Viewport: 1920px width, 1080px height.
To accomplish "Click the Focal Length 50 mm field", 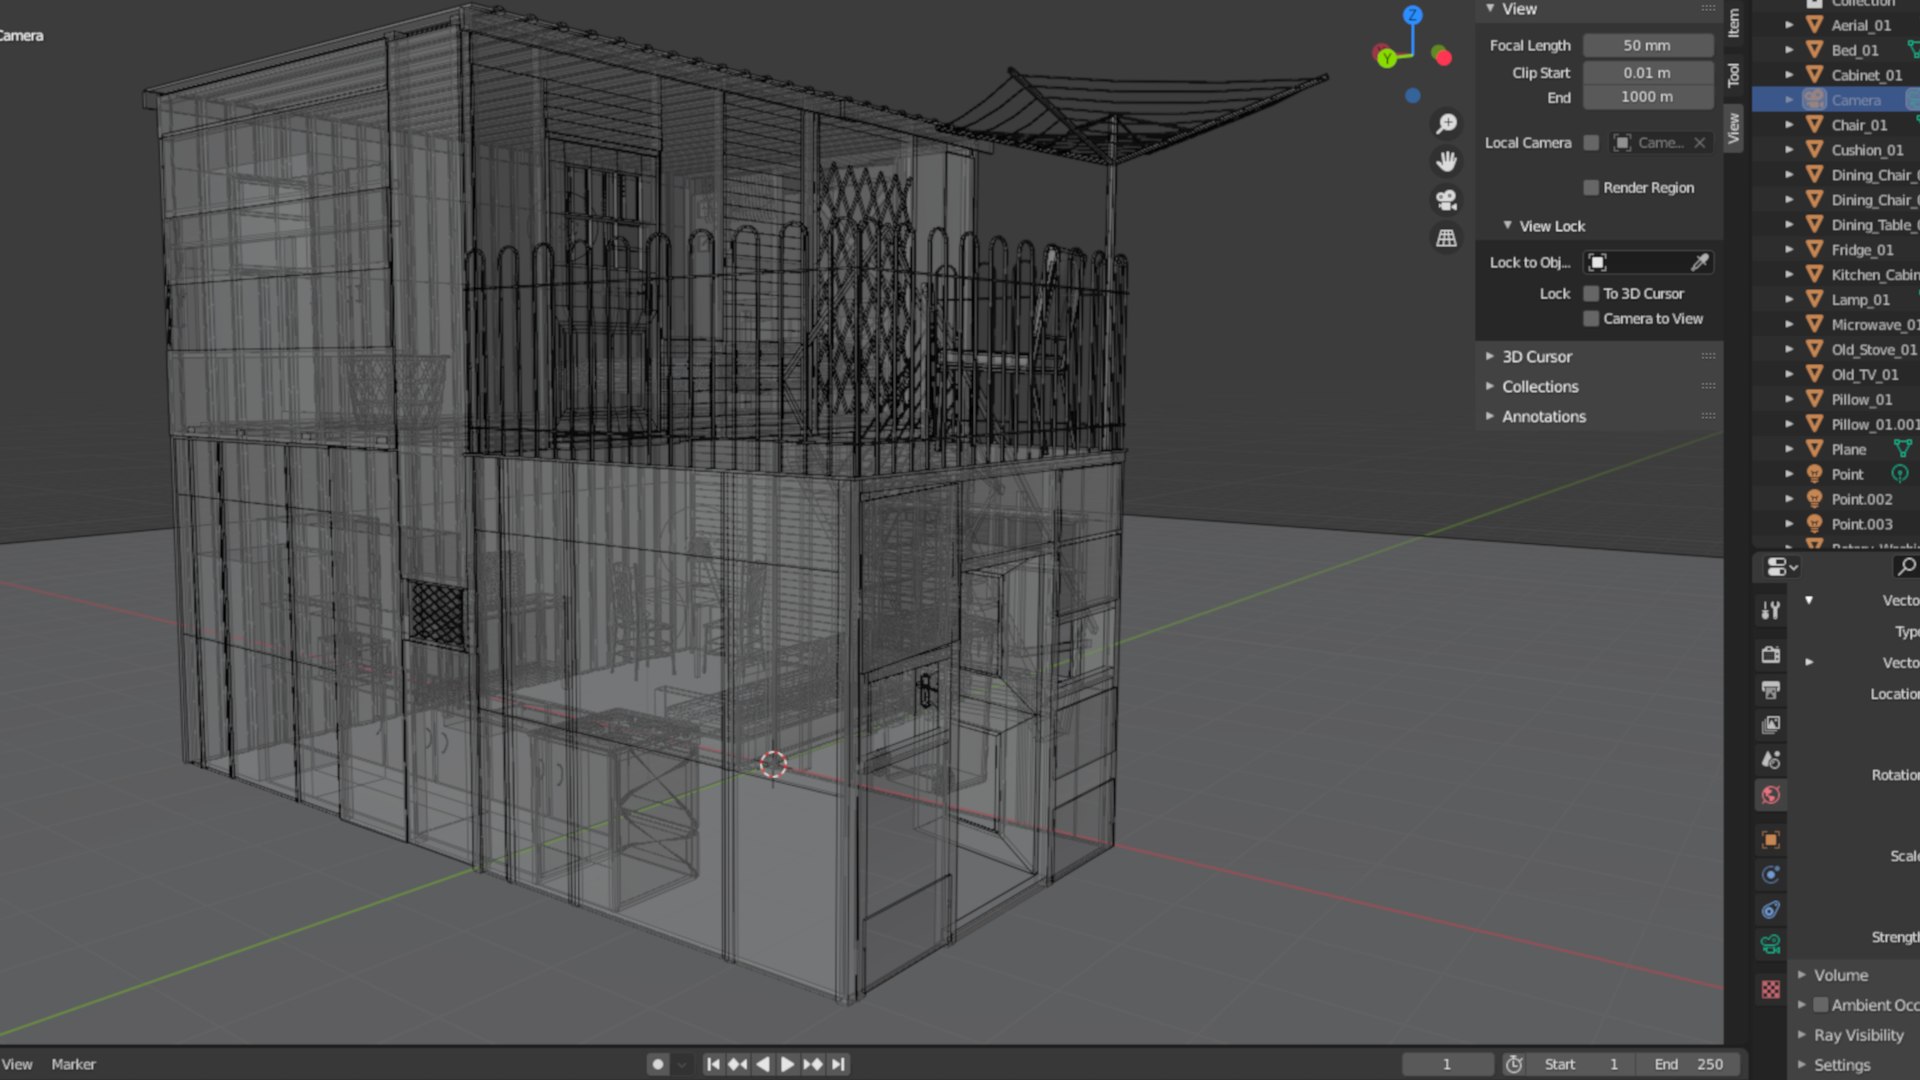I will [1647, 46].
